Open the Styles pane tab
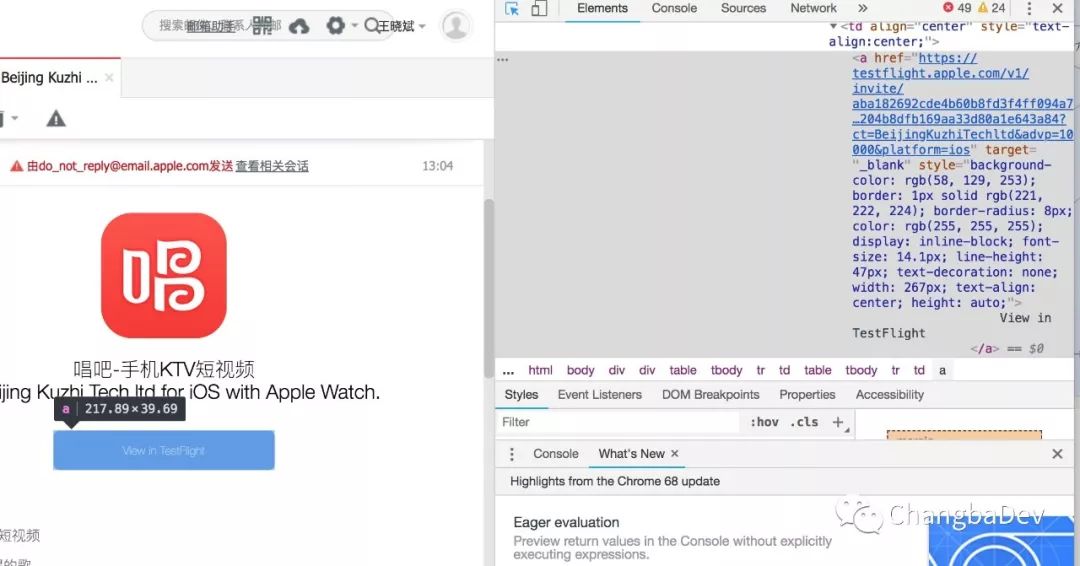This screenshot has width=1080, height=566. click(521, 395)
